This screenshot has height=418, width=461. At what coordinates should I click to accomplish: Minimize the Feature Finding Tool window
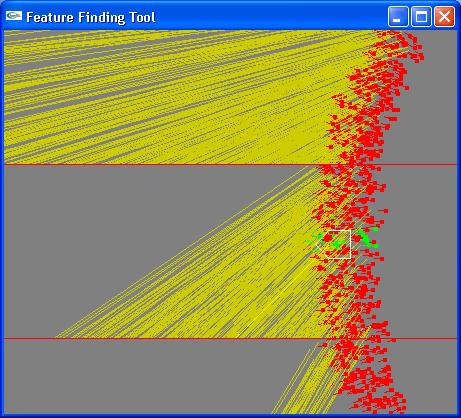click(x=398, y=16)
